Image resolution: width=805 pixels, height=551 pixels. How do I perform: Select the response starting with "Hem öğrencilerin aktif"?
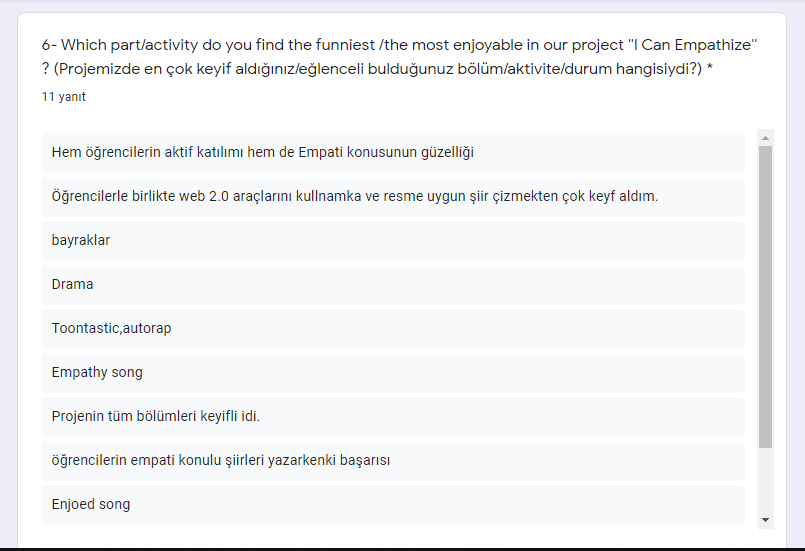pos(263,152)
